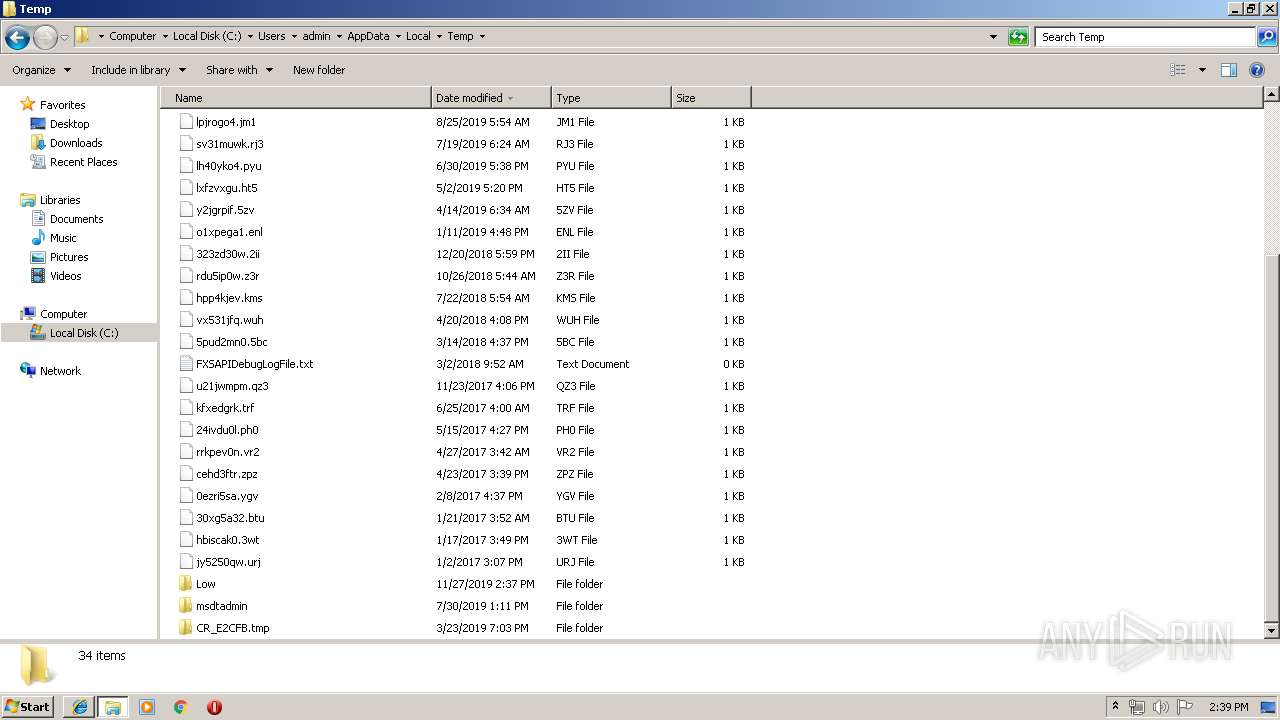Open Windows Media Player from taskbar
The height and width of the screenshot is (720, 1280).
coord(147,707)
